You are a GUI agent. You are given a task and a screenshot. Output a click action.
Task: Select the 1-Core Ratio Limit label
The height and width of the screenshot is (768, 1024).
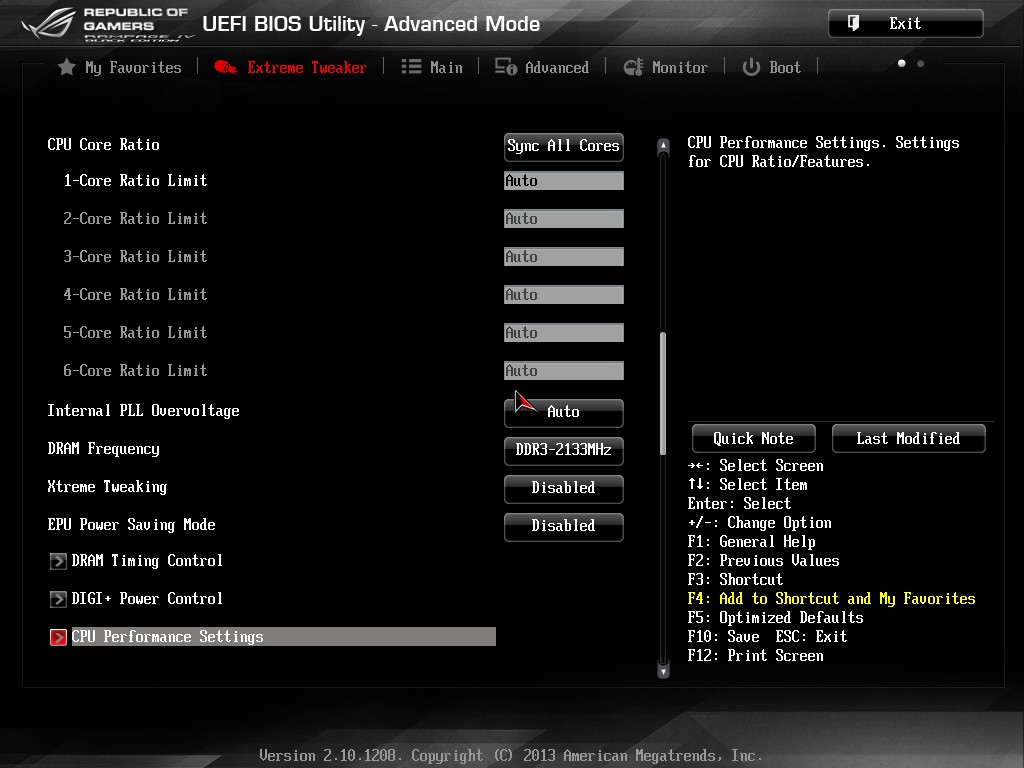(x=135, y=181)
